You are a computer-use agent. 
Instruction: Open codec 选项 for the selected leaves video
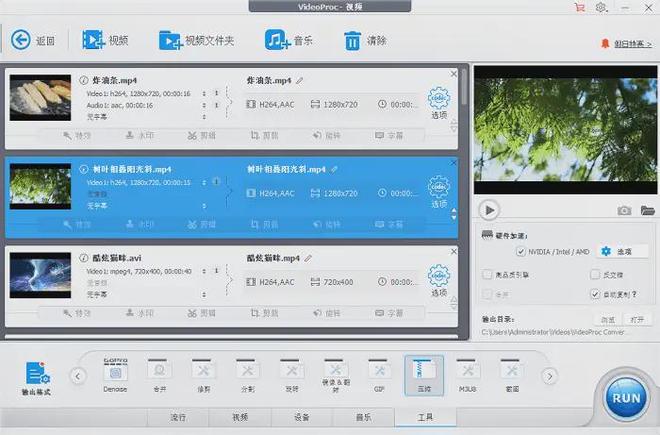click(439, 192)
